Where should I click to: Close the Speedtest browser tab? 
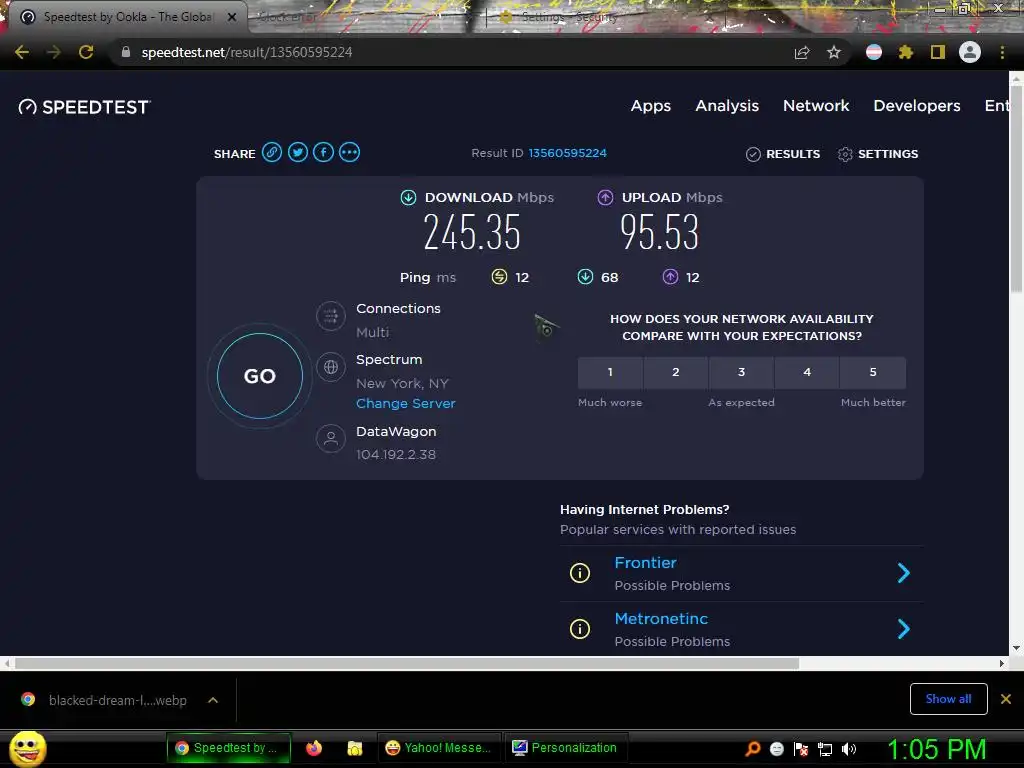click(232, 17)
